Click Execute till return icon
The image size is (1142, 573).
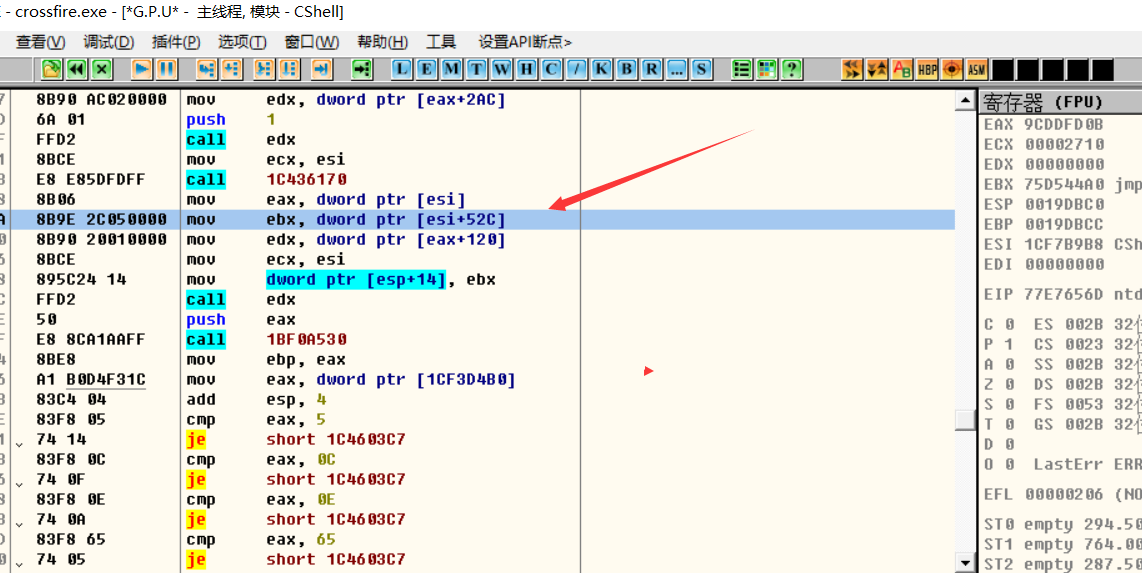(321, 69)
